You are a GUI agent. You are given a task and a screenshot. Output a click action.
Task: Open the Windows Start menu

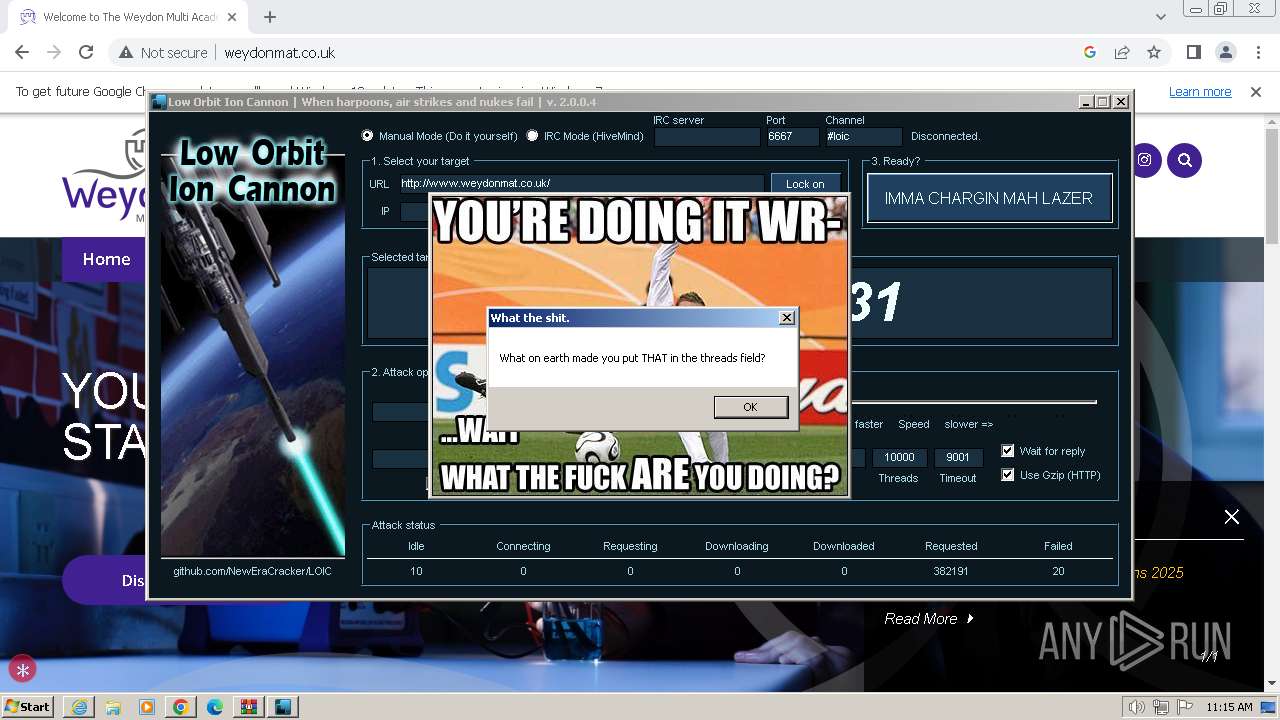pyautogui.click(x=28, y=706)
